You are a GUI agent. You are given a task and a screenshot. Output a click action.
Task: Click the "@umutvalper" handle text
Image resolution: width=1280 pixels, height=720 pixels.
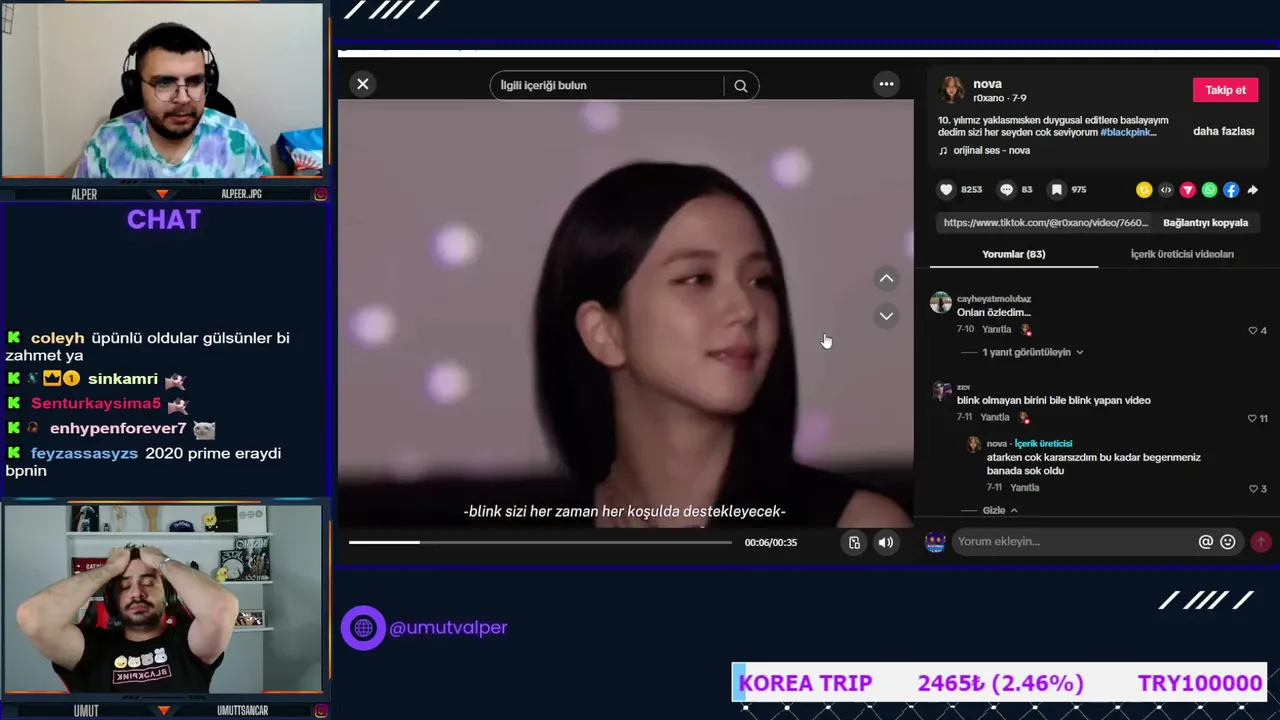448,628
